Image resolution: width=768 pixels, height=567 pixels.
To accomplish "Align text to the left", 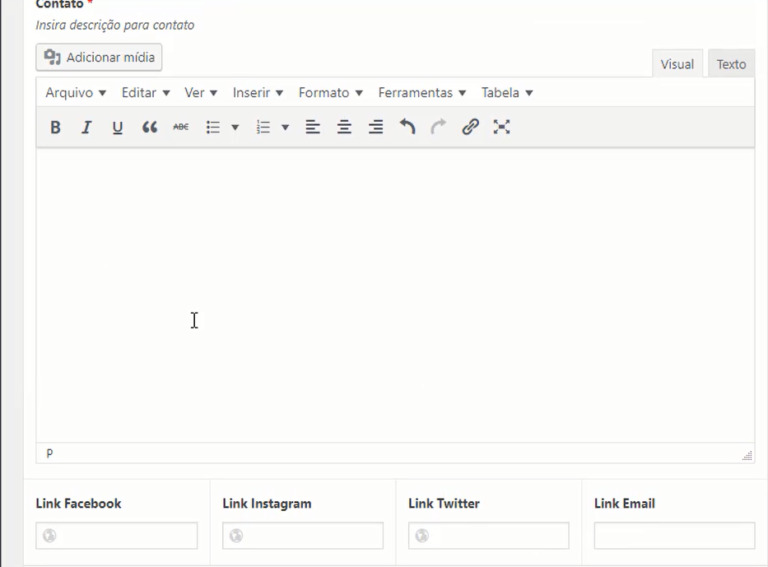I will (313, 127).
